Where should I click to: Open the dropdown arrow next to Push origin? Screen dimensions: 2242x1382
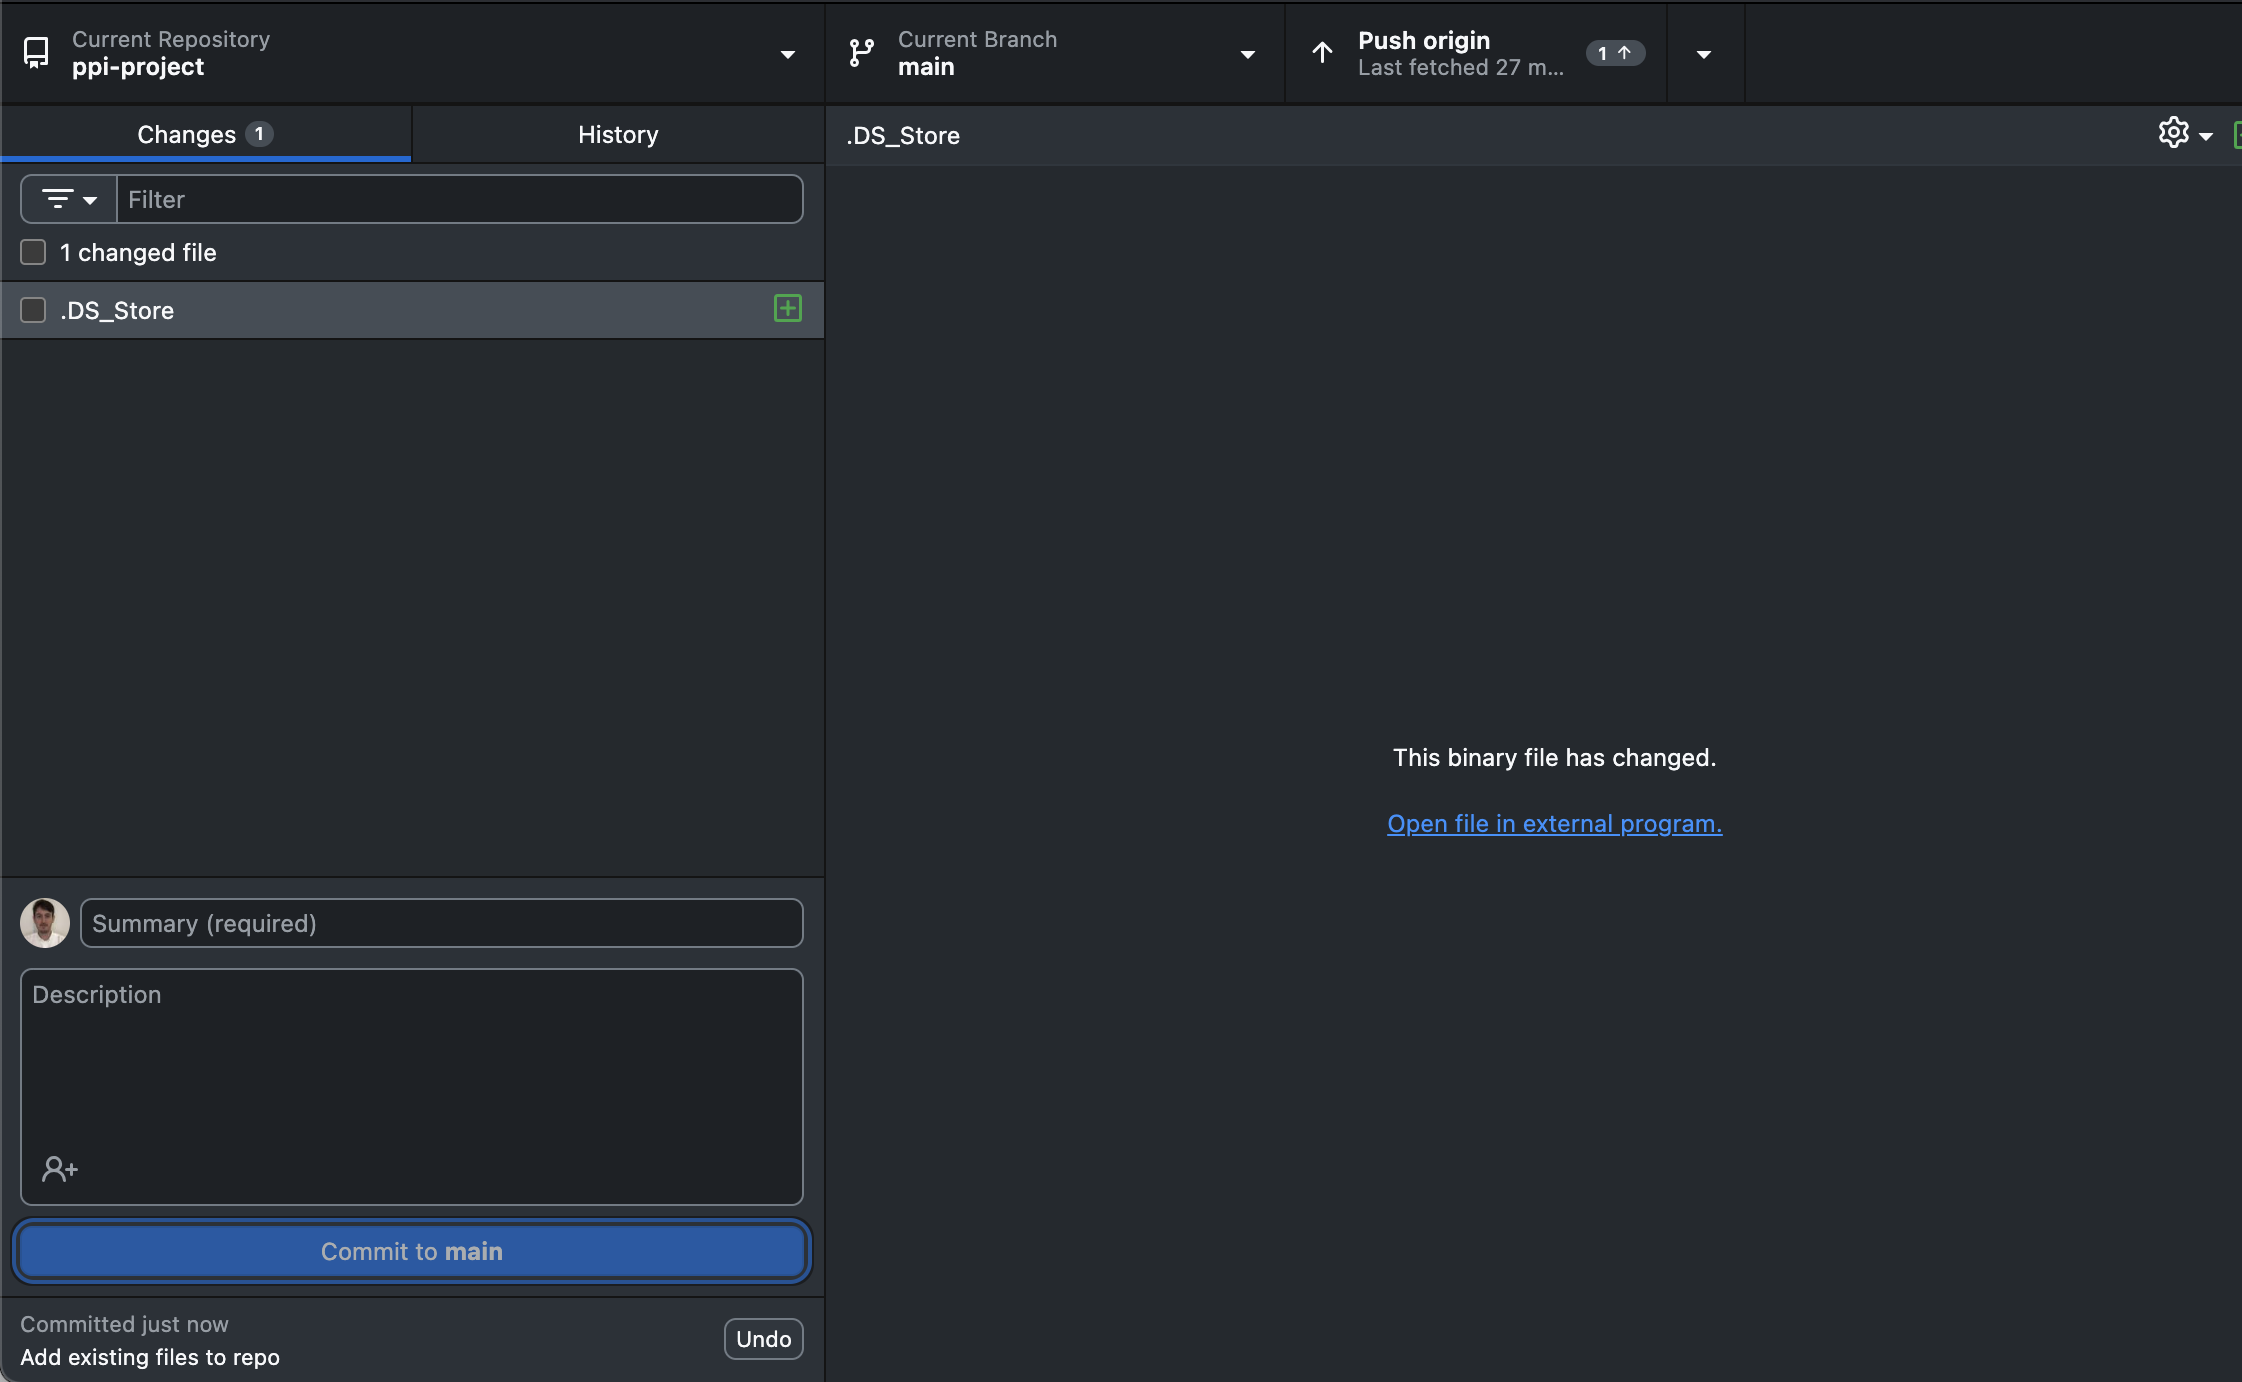point(1704,54)
